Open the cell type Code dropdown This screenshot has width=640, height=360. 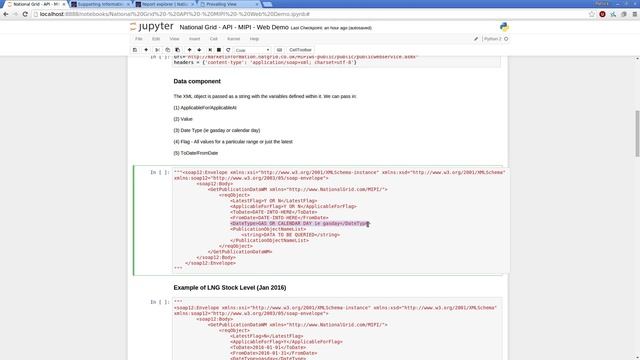(x=252, y=50)
